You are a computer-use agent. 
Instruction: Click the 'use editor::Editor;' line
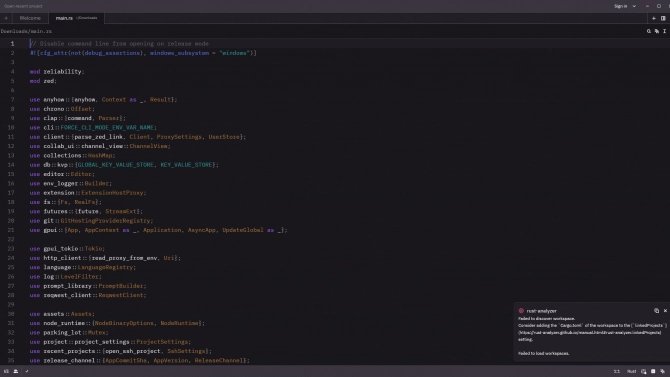pyautogui.click(x=62, y=174)
